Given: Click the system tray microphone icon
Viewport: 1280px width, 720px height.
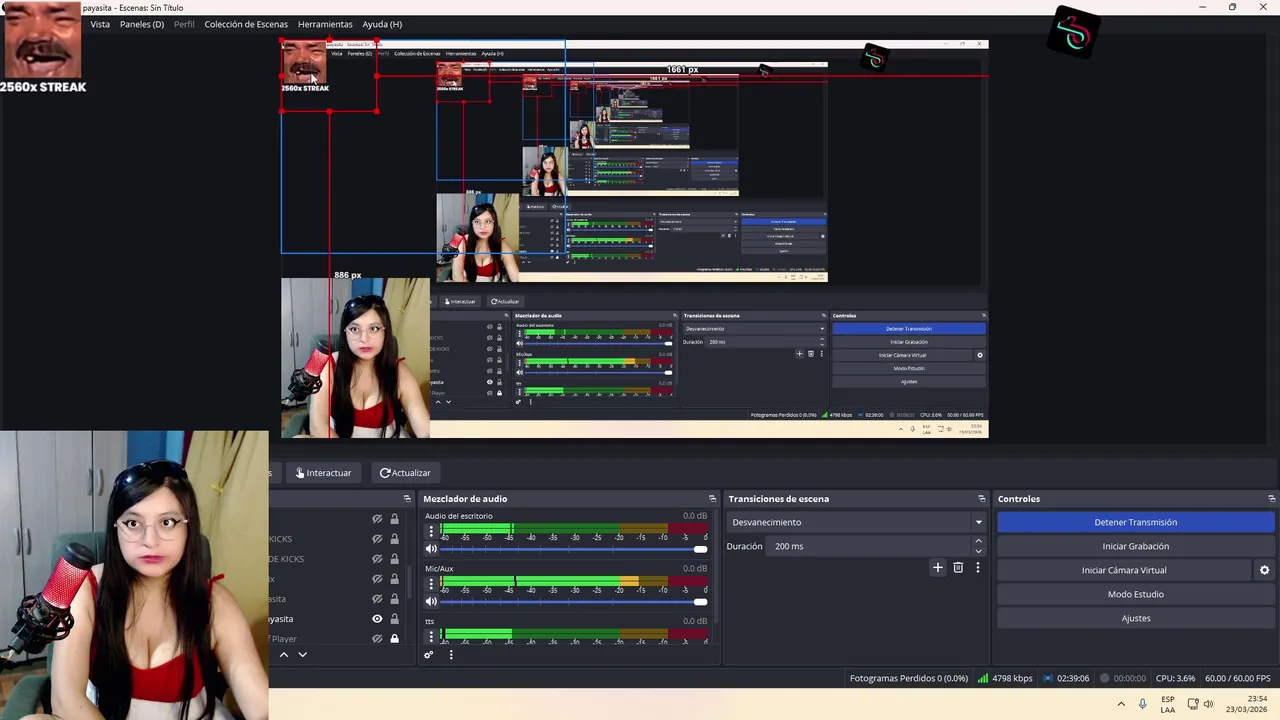Looking at the screenshot, I should coord(1142,704).
